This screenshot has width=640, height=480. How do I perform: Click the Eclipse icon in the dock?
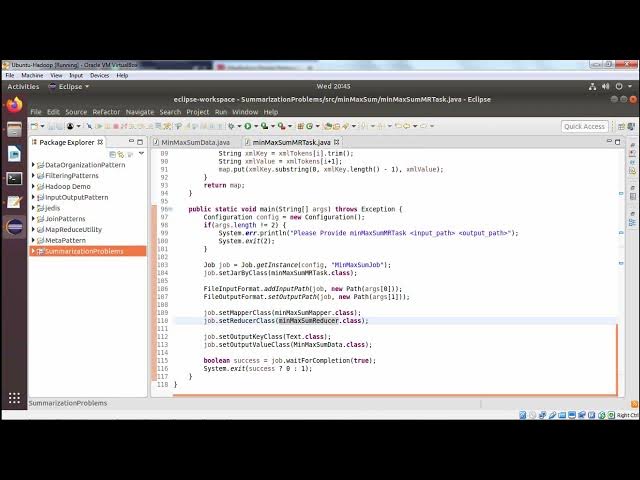(15, 227)
